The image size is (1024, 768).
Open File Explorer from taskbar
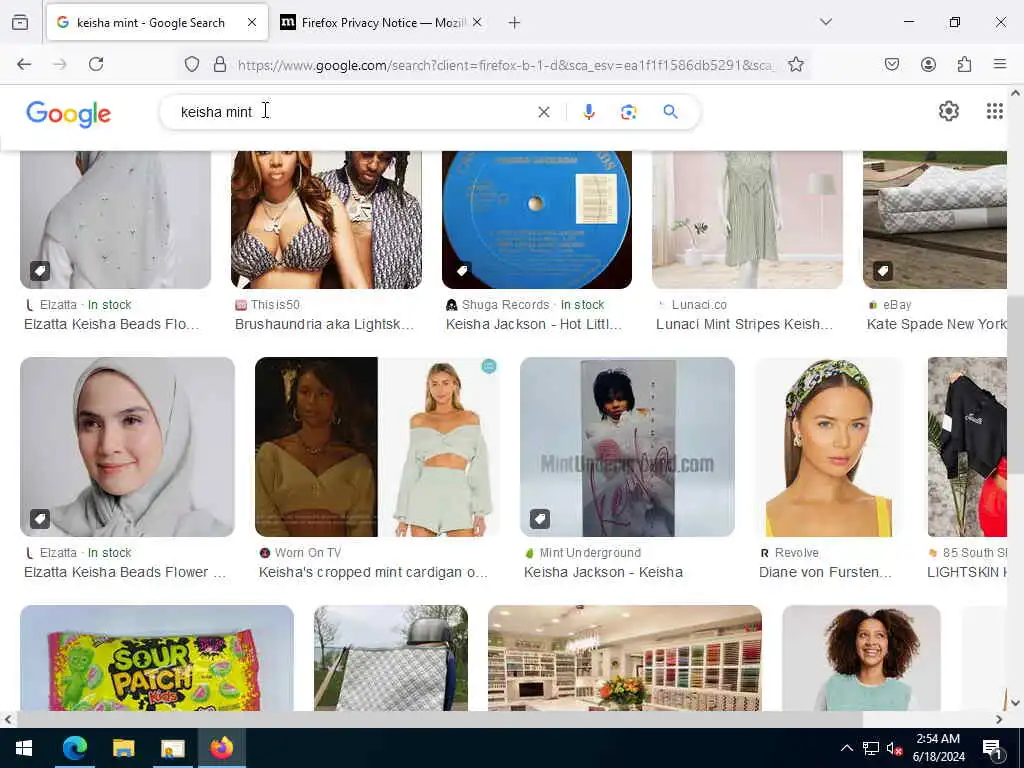(x=123, y=748)
